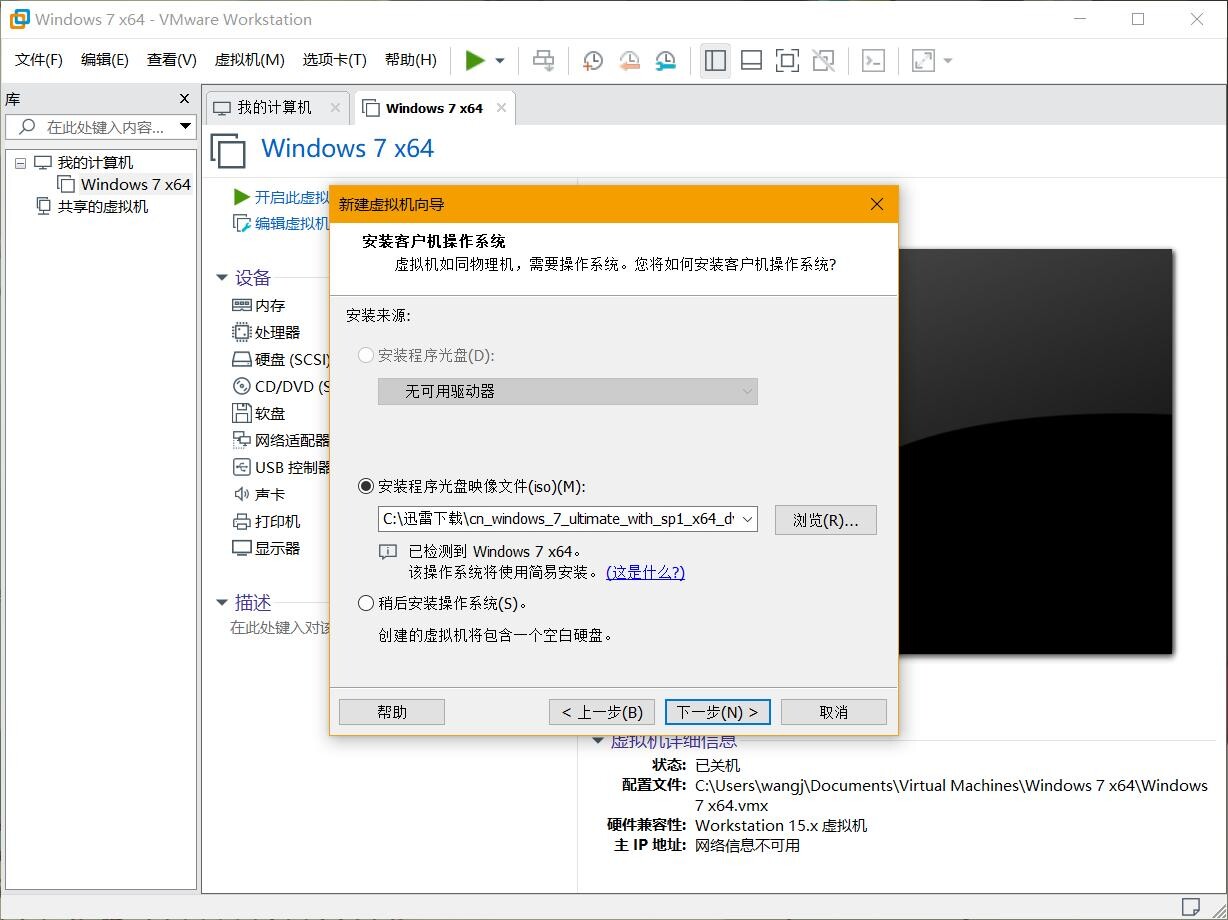Open the 编辑(E) menu

click(105, 60)
